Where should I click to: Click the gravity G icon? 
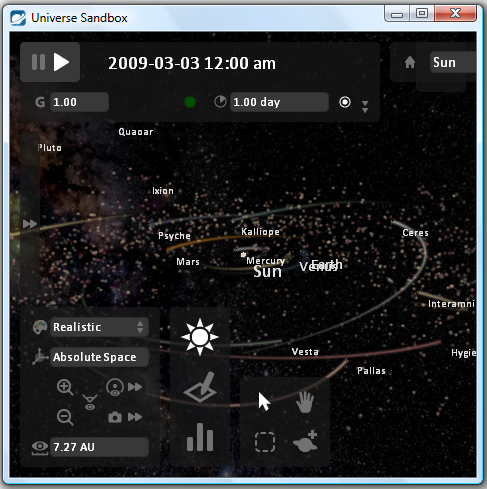[40, 102]
